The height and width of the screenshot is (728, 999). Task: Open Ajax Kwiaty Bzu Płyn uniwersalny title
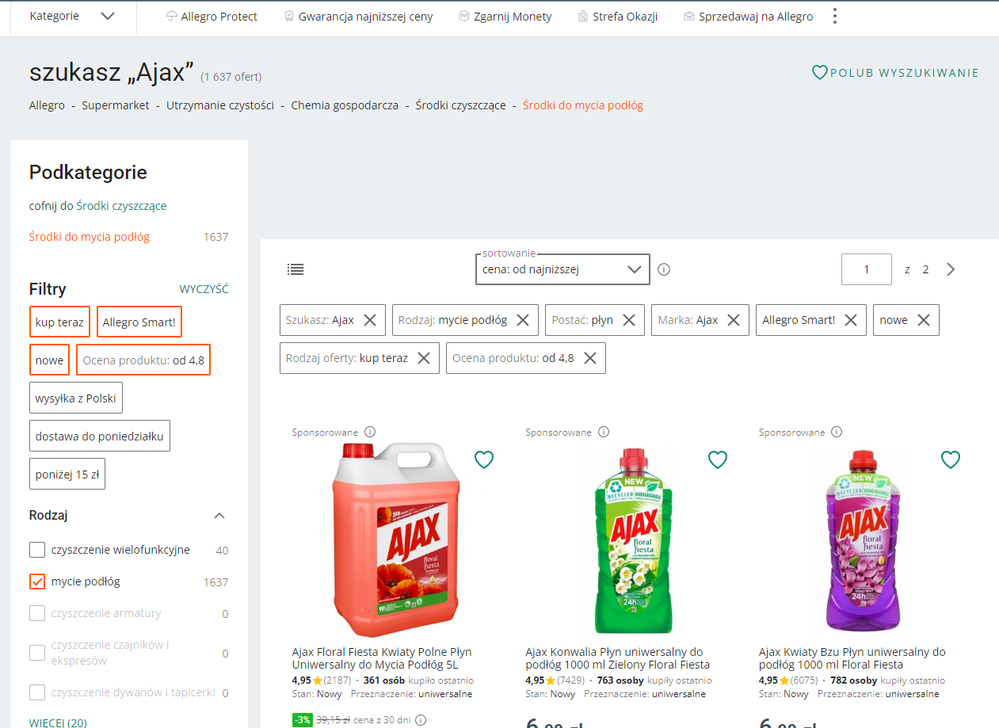point(852,658)
